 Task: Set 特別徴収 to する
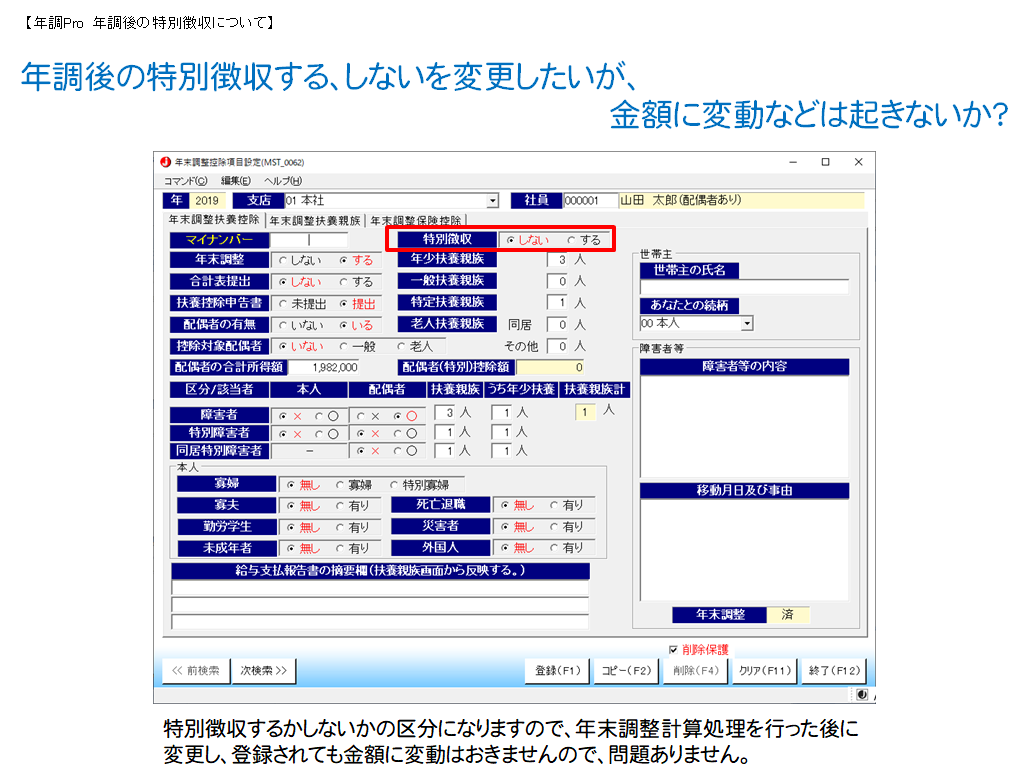pyautogui.click(x=572, y=240)
